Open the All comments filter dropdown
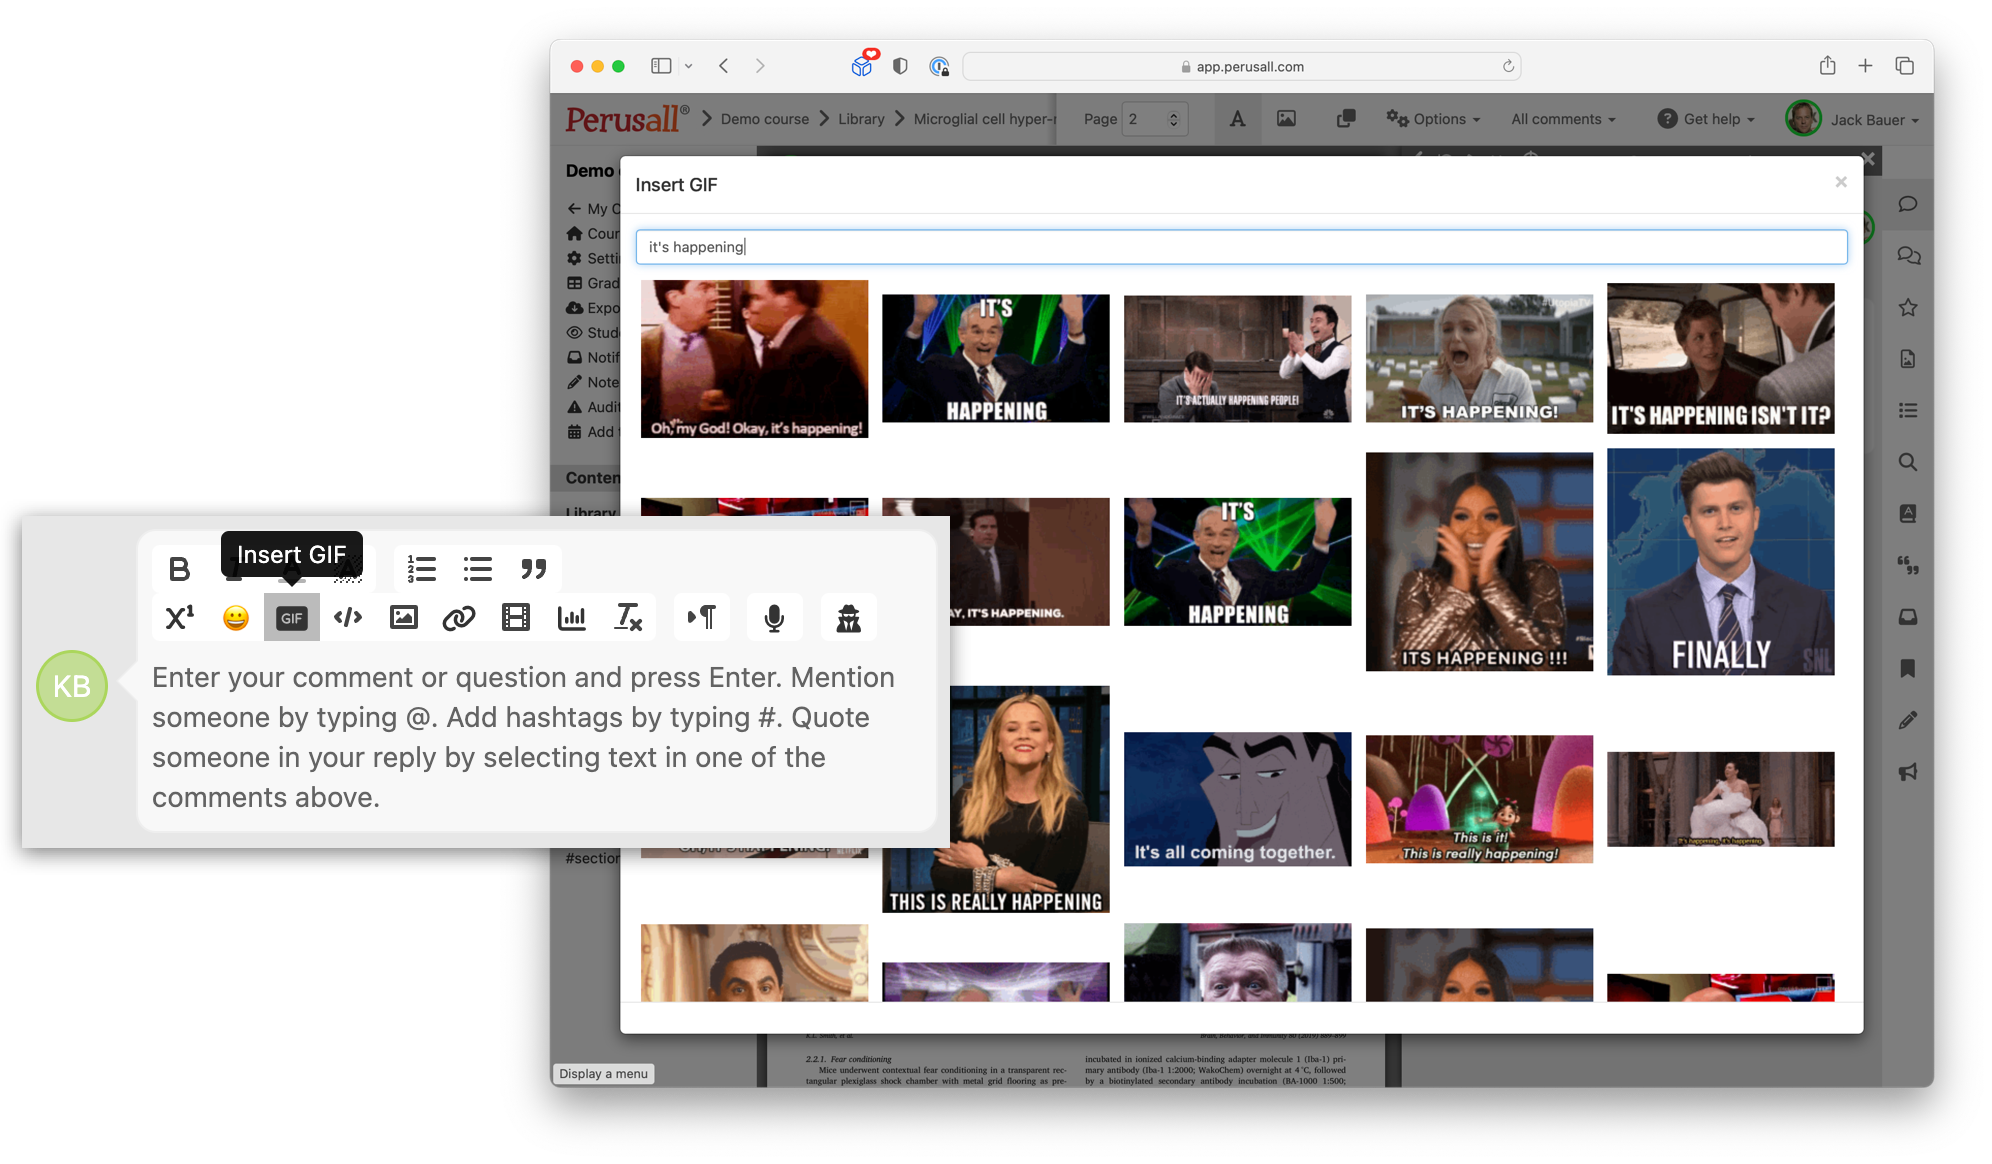Screen dimensions: 1992x1164 (x=1563, y=119)
